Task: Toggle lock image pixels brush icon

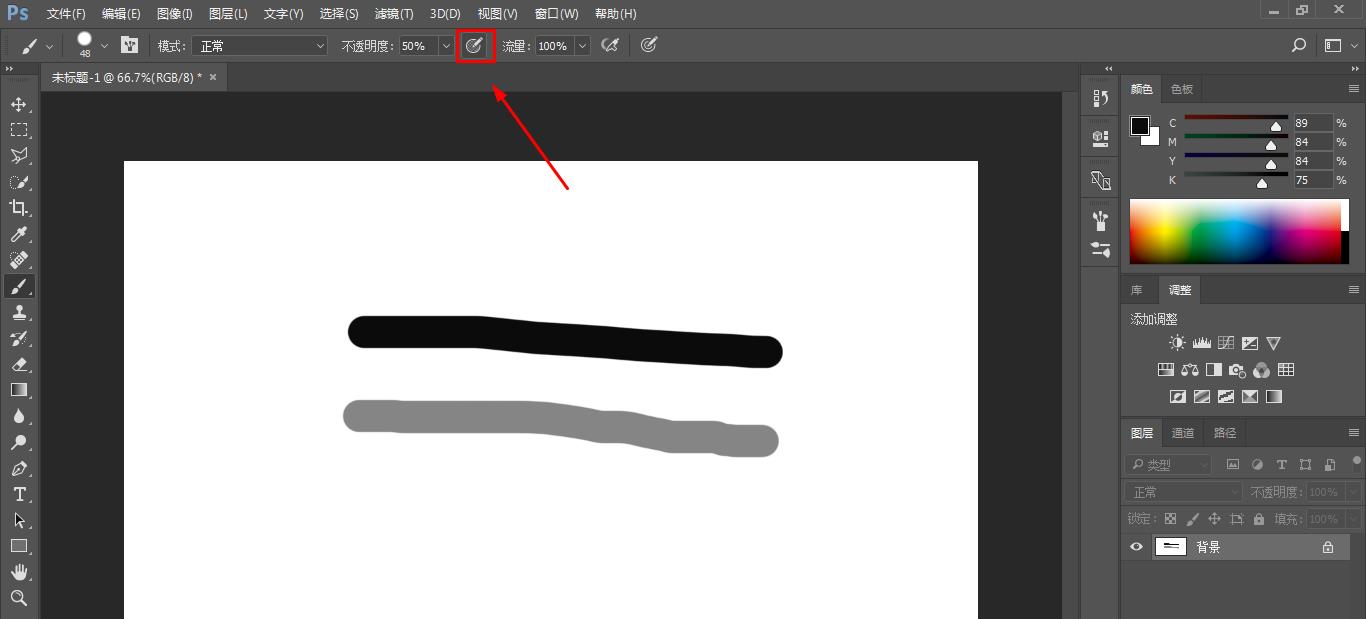Action: (x=1192, y=519)
